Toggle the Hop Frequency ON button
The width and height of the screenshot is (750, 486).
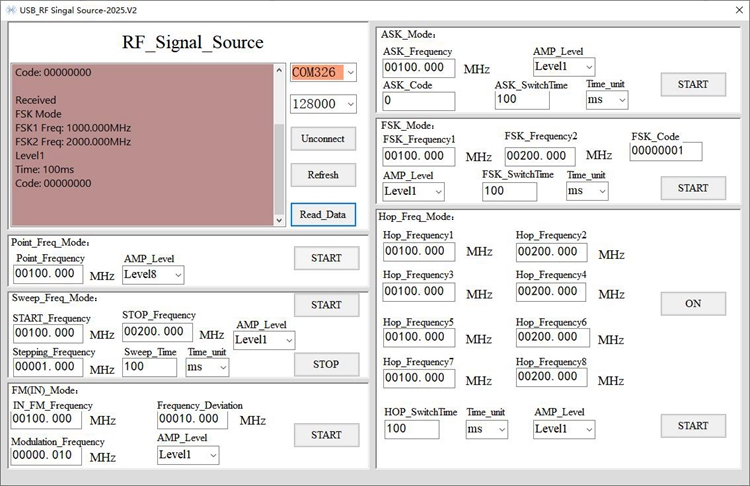pos(693,304)
